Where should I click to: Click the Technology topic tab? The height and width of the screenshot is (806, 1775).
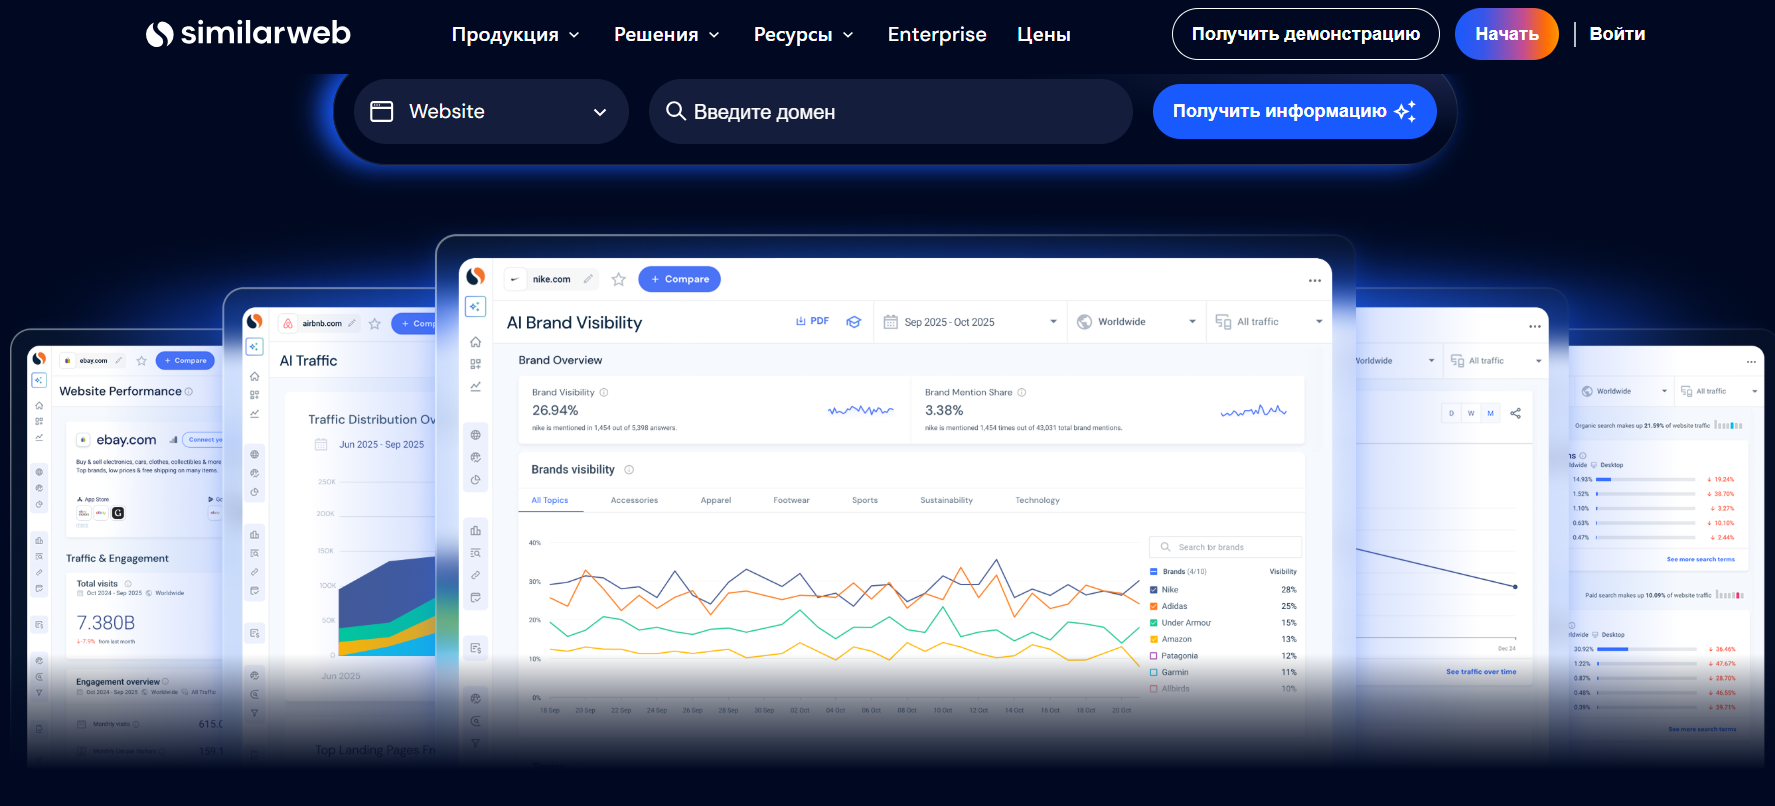point(1037,500)
